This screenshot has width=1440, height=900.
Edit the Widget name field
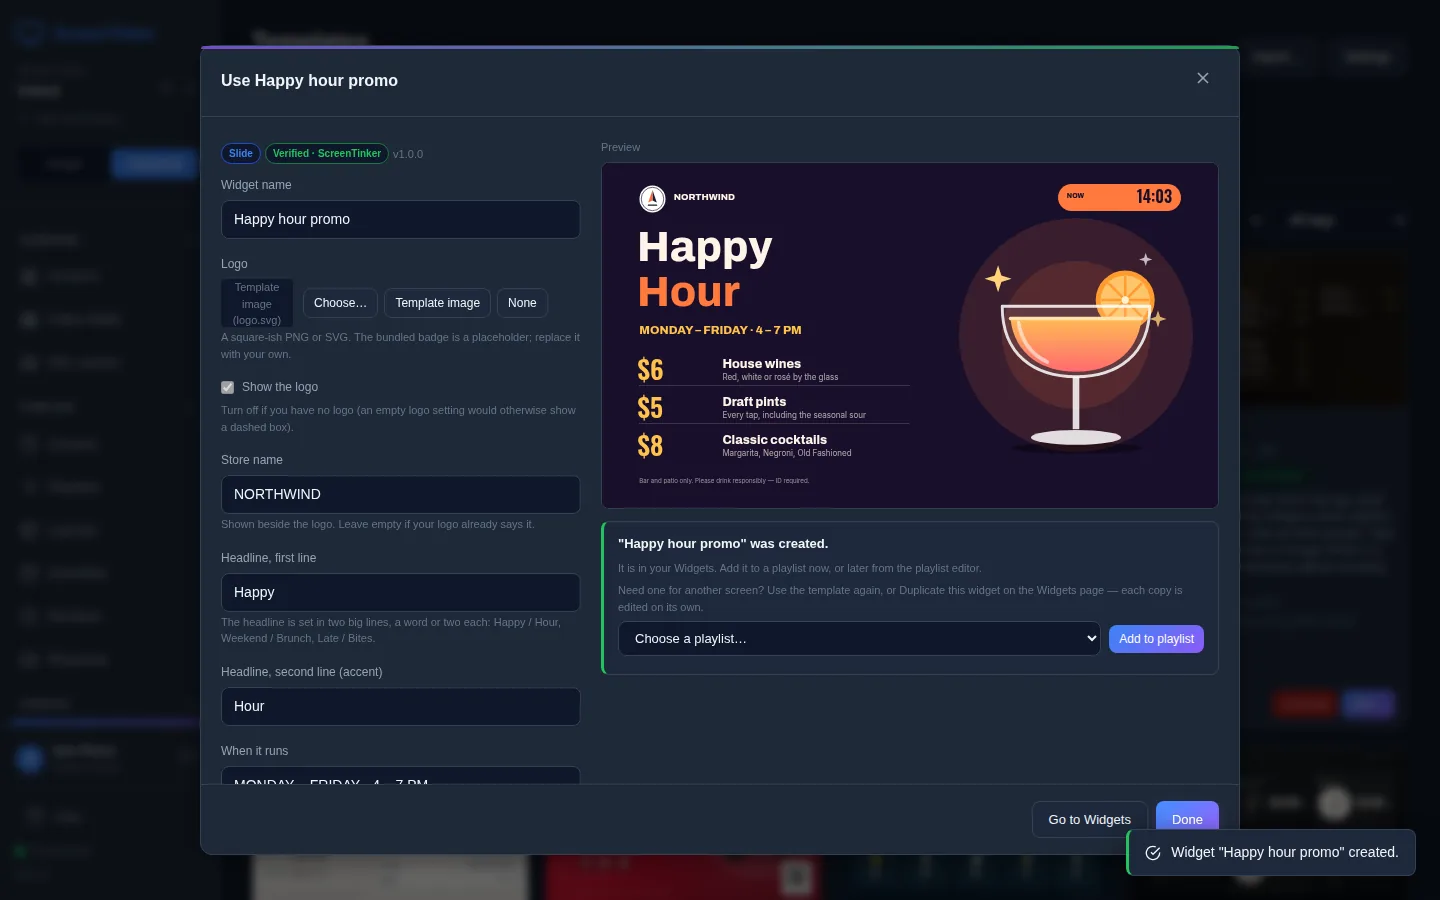(400, 219)
